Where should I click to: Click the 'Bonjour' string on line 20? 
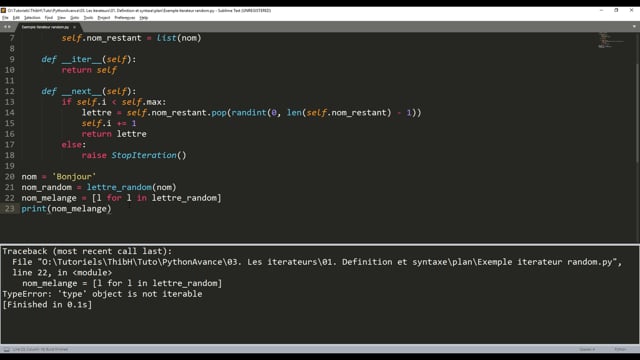74,176
